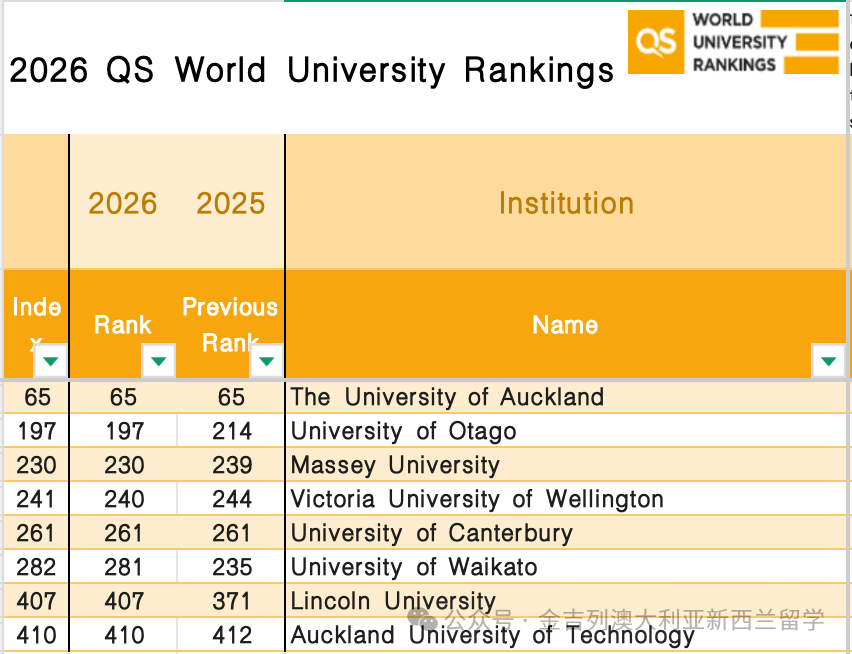The width and height of the screenshot is (852, 654).
Task: Select Rank 65 for University of Auckland
Action: 123,397
